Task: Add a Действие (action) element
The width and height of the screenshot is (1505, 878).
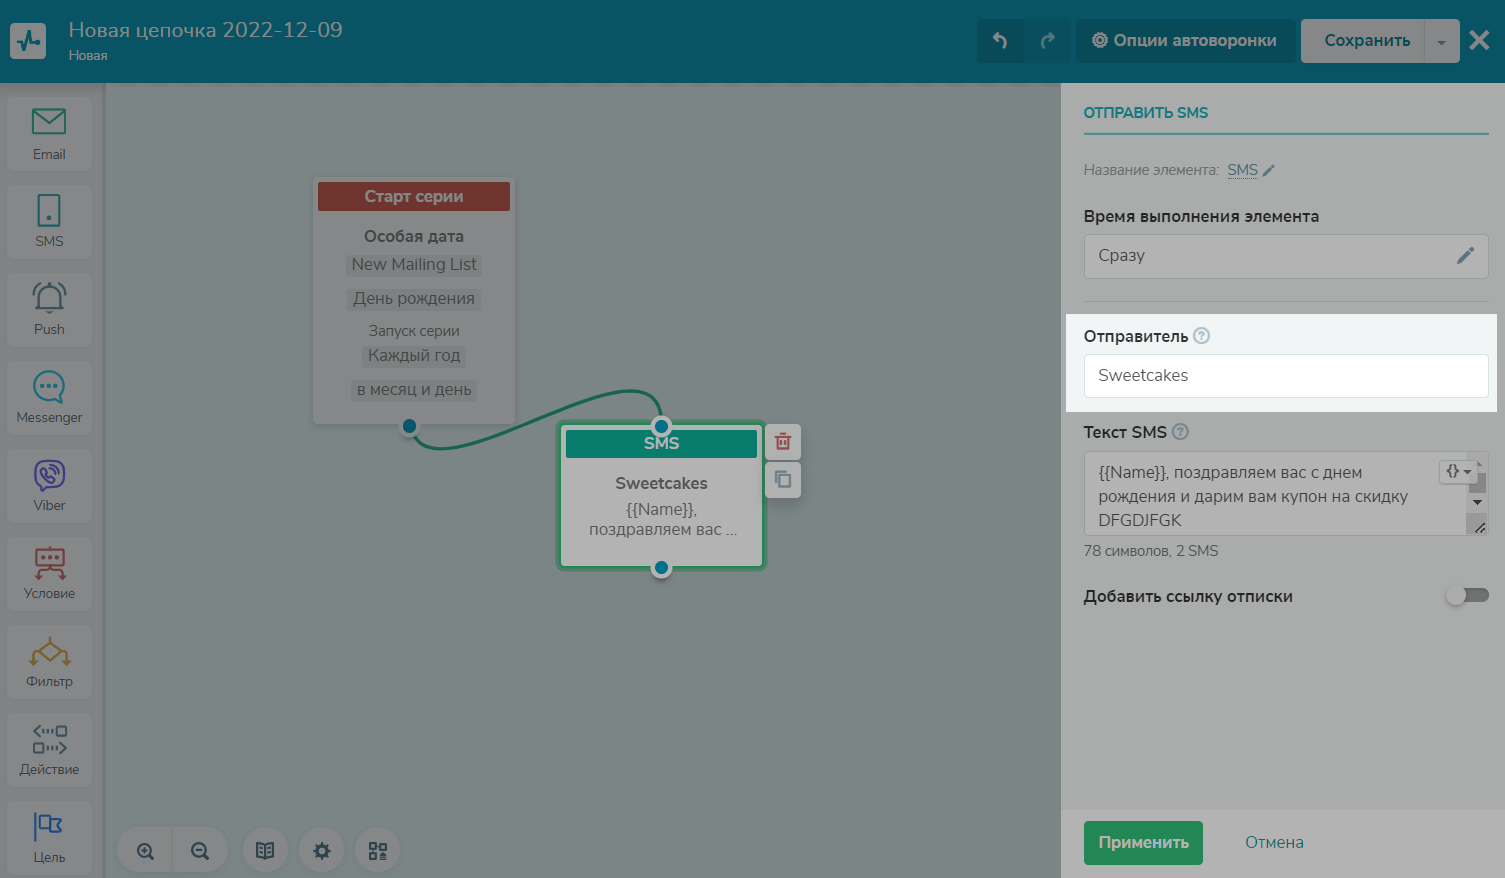Action: (x=49, y=750)
